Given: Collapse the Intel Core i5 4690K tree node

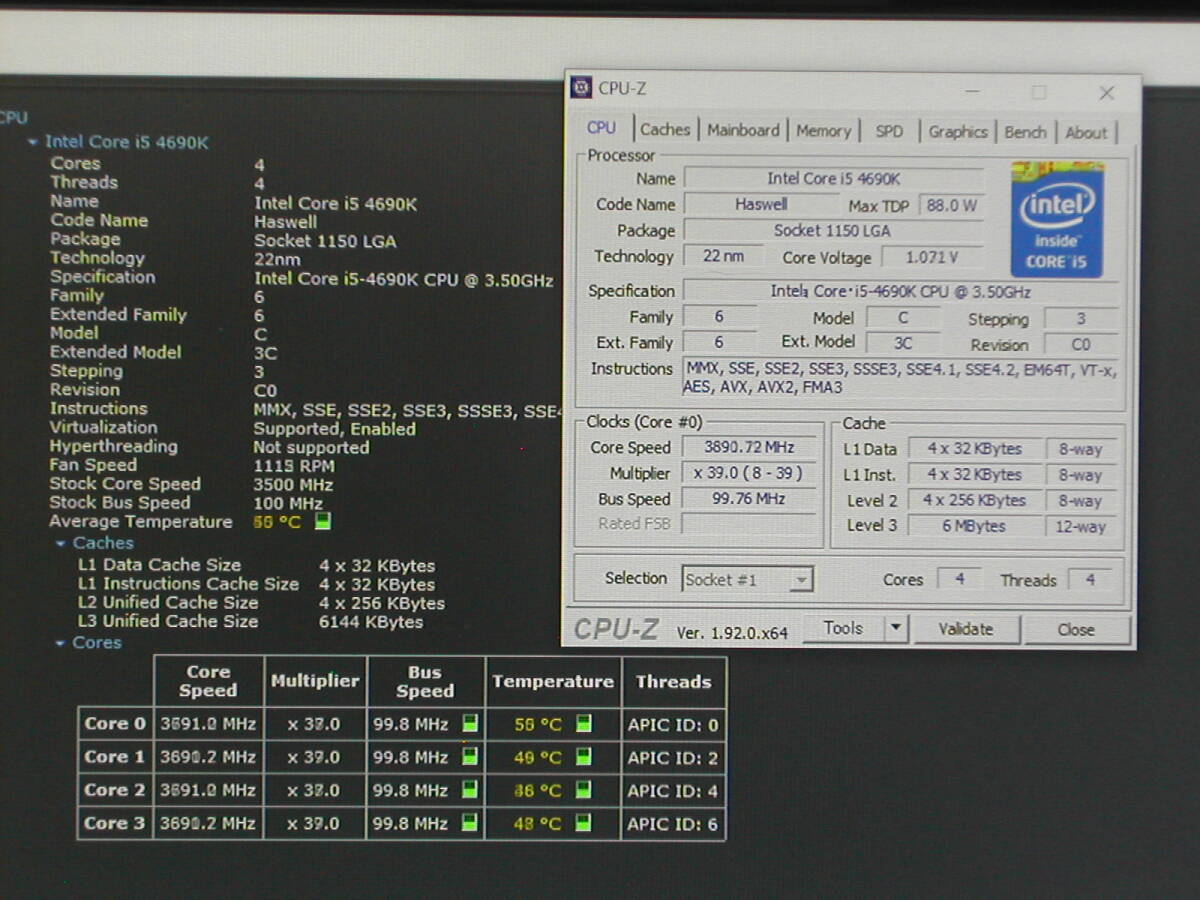Looking at the screenshot, I should (x=33, y=143).
